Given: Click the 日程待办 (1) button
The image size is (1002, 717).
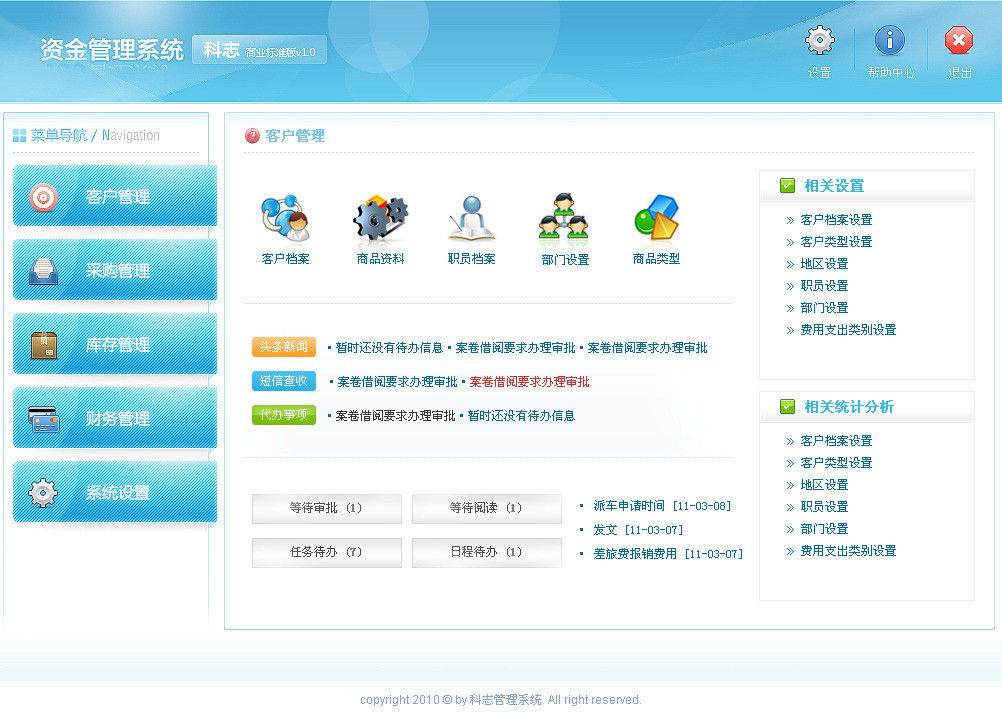Looking at the screenshot, I should tap(486, 552).
